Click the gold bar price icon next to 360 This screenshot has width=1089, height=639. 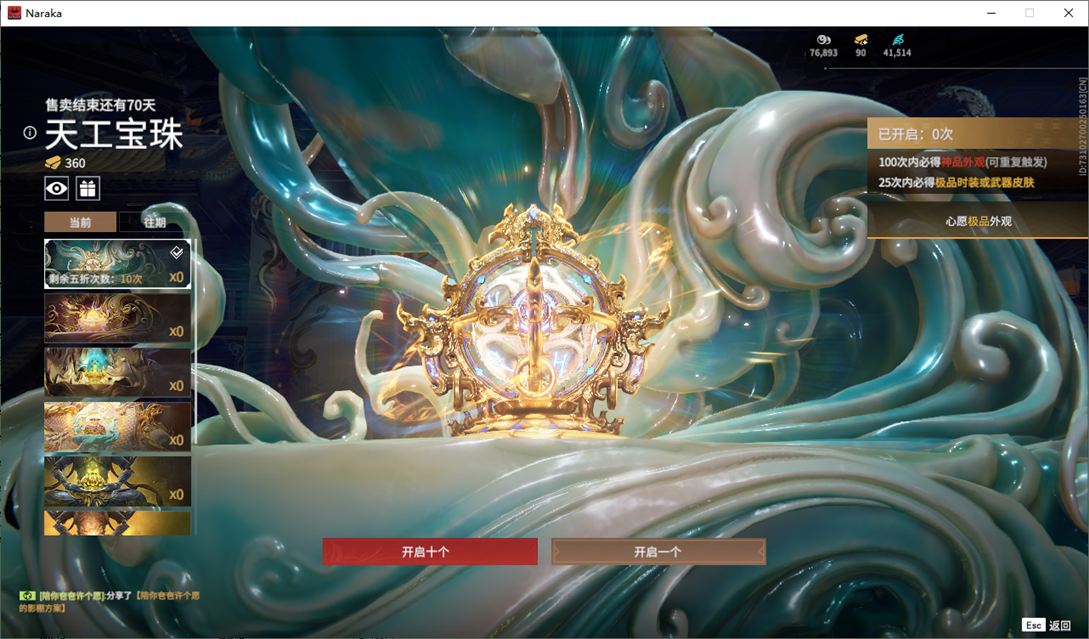click(53, 163)
